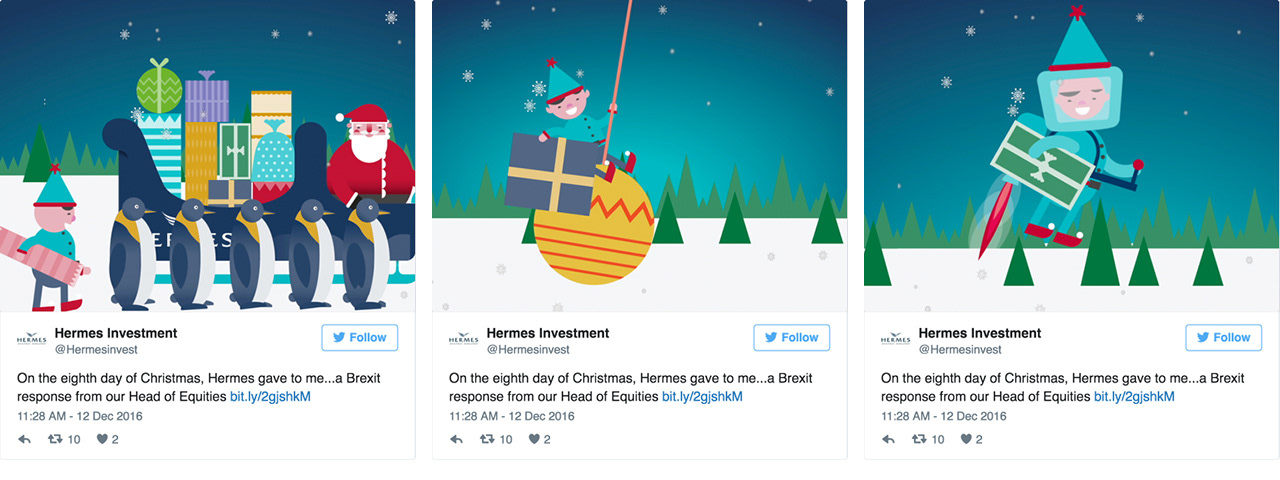
Task: Open the penguin sleigh image in the first tweet
Action: (208, 156)
